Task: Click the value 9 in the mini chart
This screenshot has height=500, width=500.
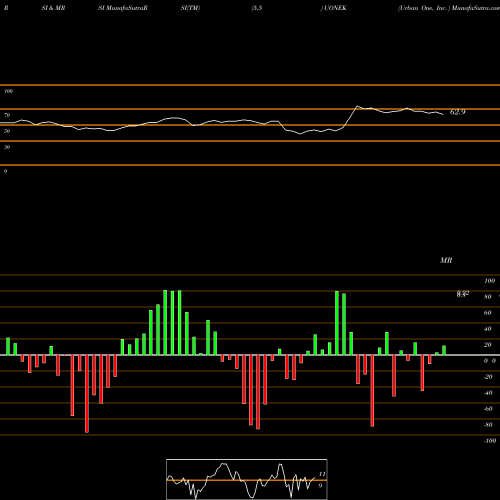Action: click(320, 486)
